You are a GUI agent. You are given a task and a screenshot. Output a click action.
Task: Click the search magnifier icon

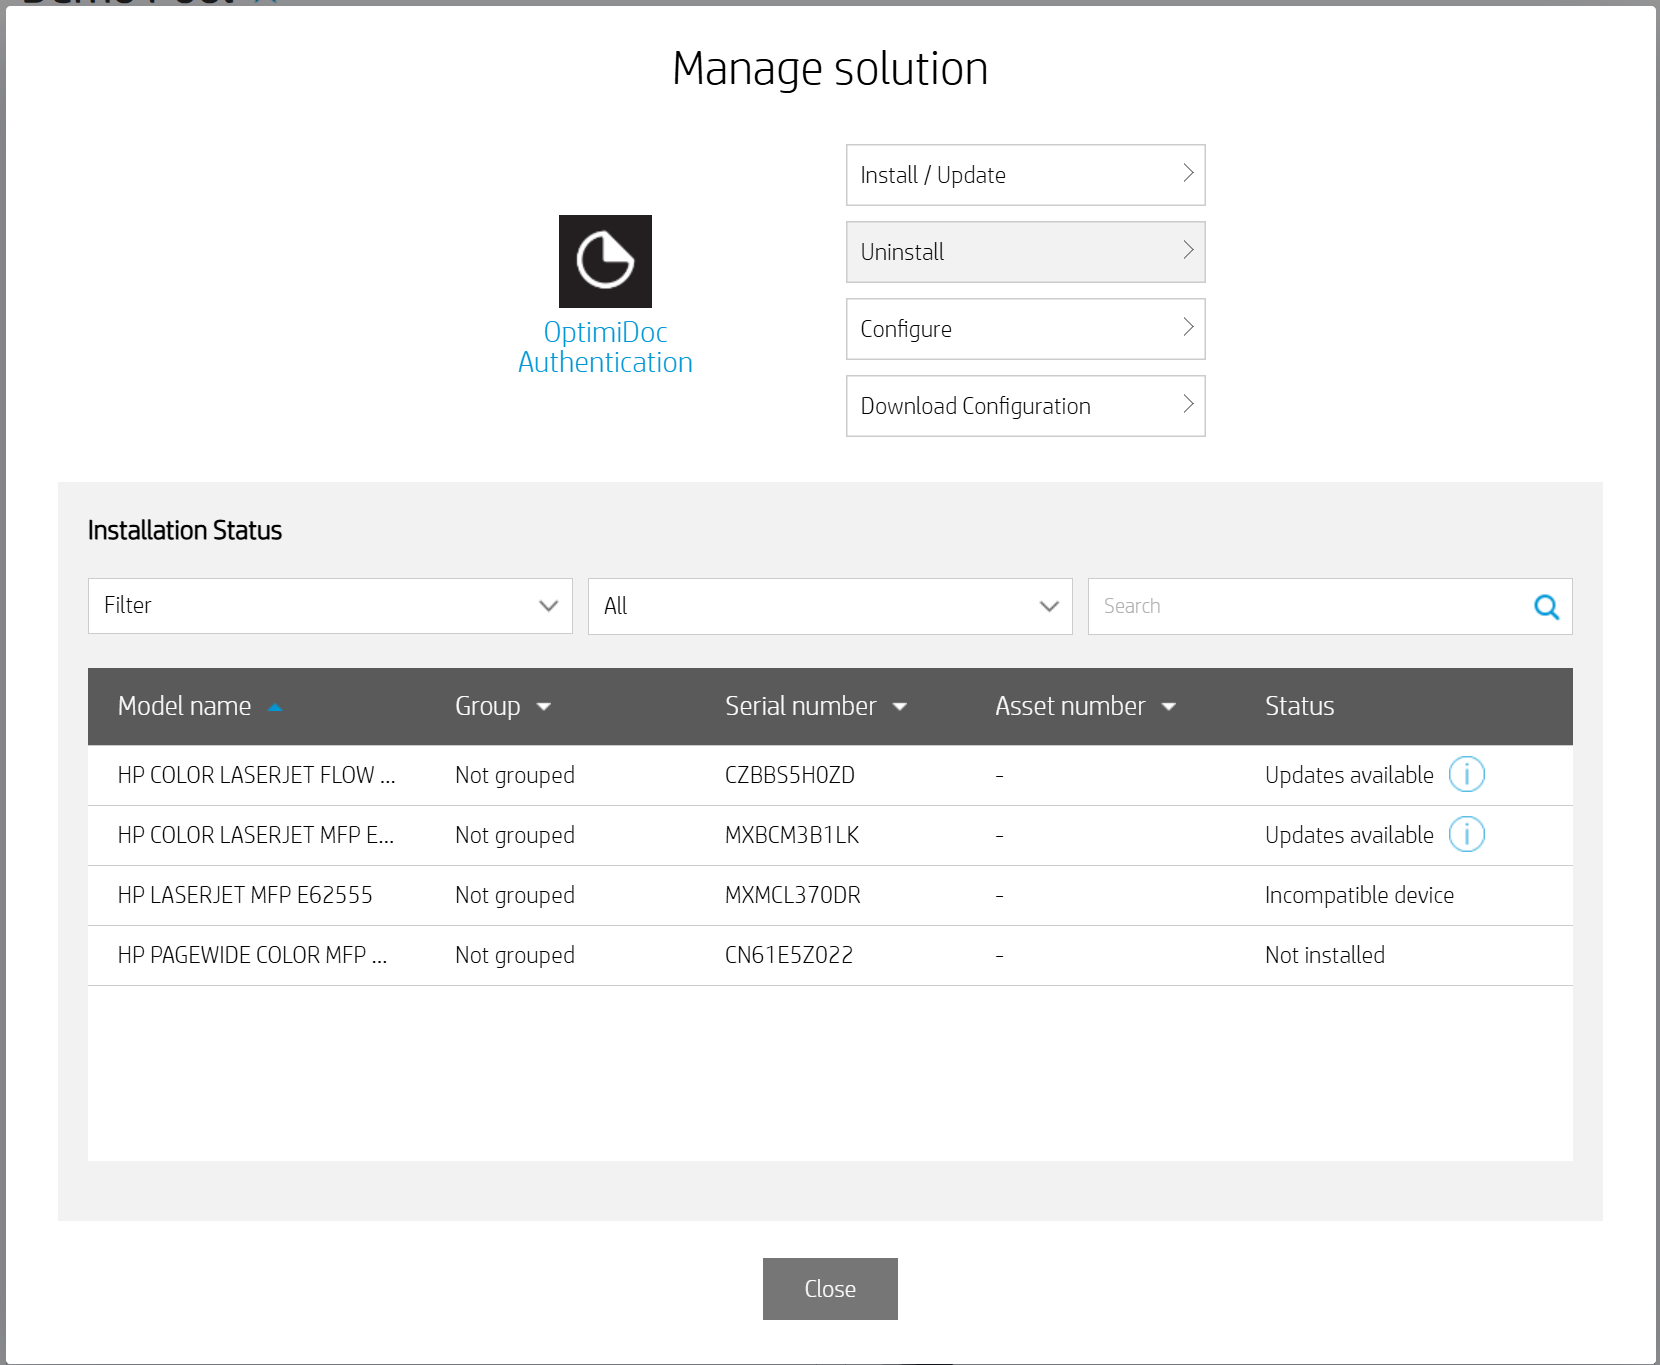coord(1546,607)
